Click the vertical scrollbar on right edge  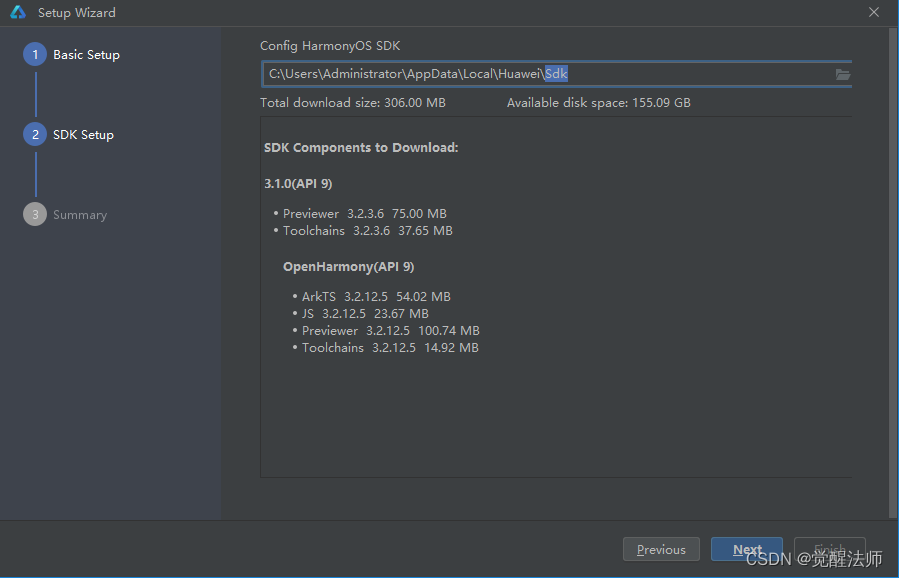coord(893,273)
